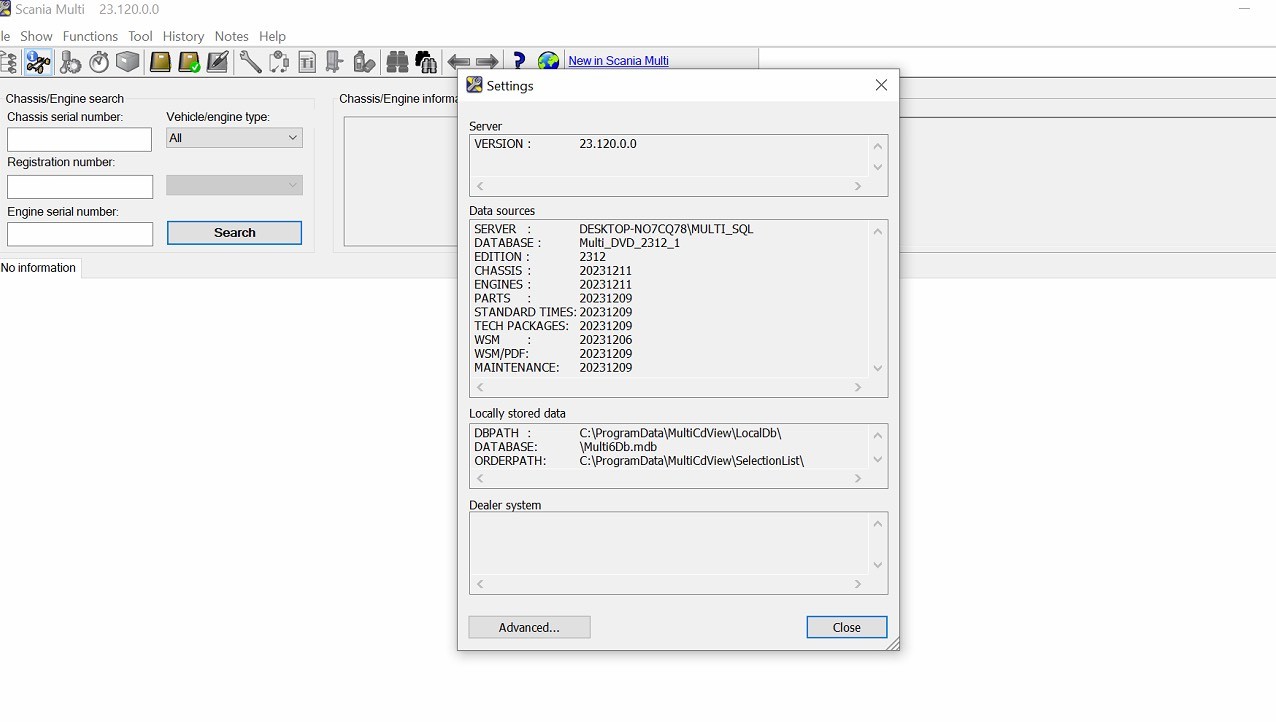Viewport: 1276px width, 724px height.
Task: Open the Ti document icon
Action: 307,62
